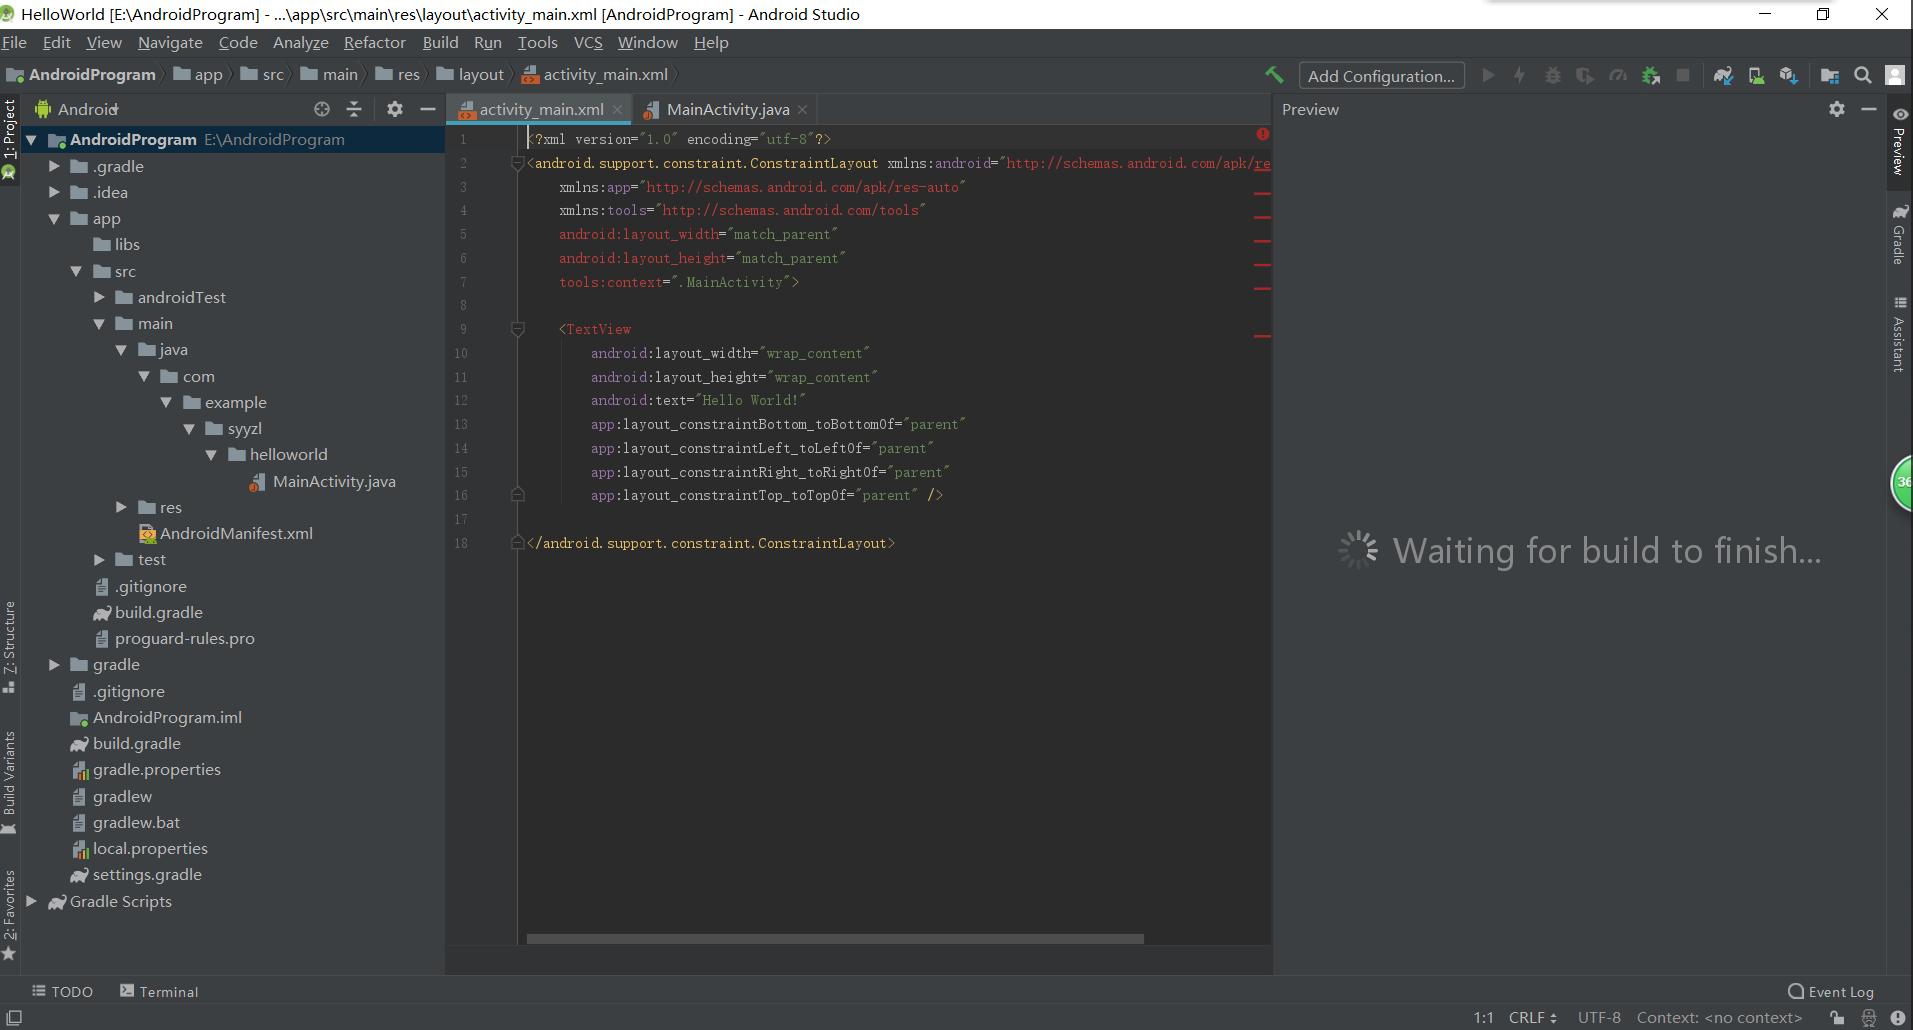The height and width of the screenshot is (1030, 1913).
Task: Open the Project Structure icon
Action: 1830,75
